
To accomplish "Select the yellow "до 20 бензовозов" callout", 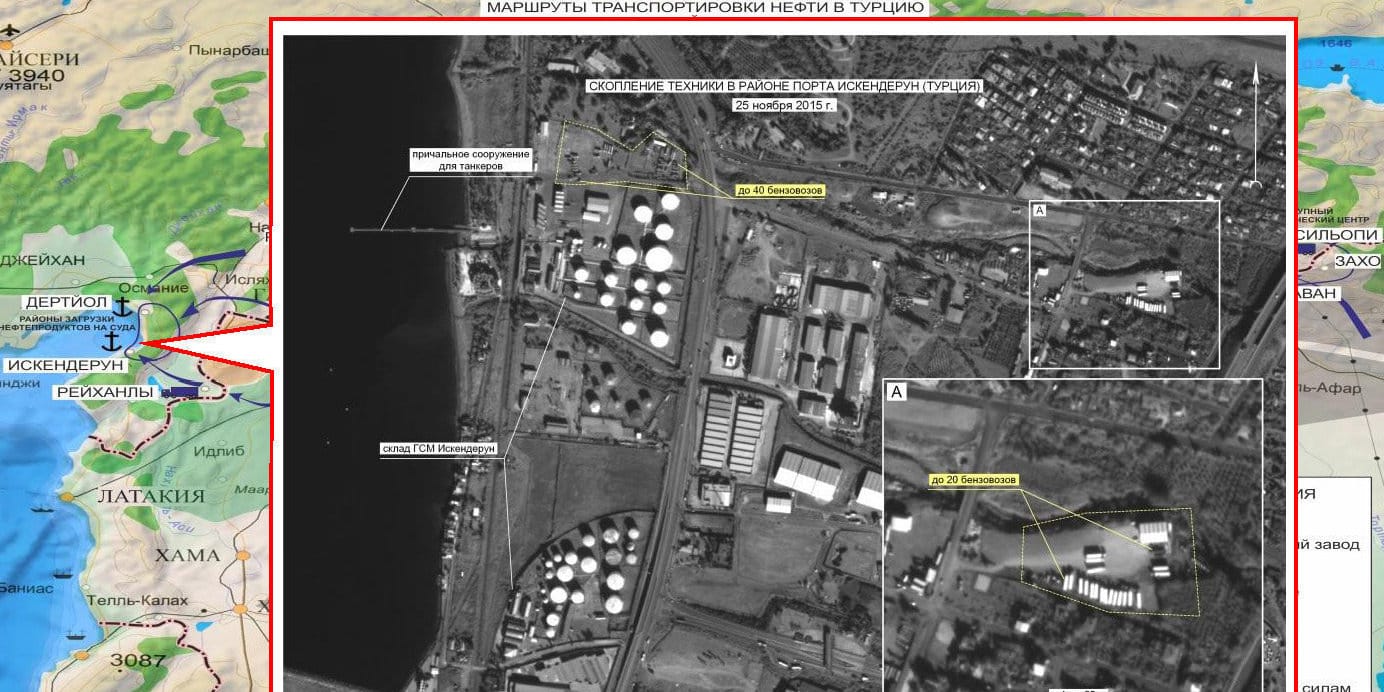I will [x=973, y=480].
